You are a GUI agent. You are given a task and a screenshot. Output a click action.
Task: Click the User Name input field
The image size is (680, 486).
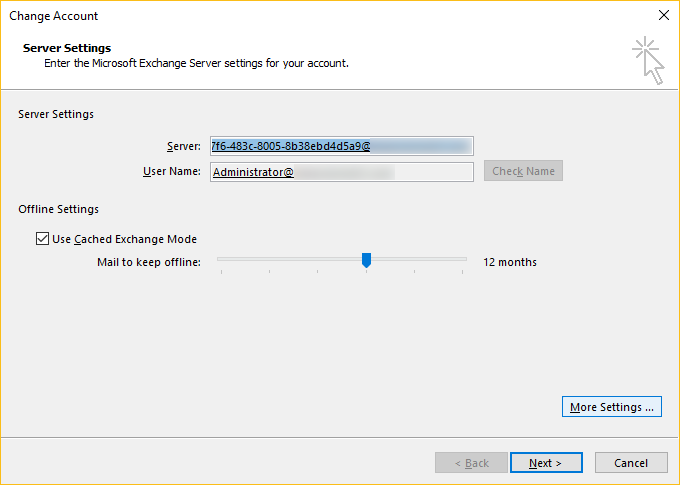pyautogui.click(x=342, y=172)
